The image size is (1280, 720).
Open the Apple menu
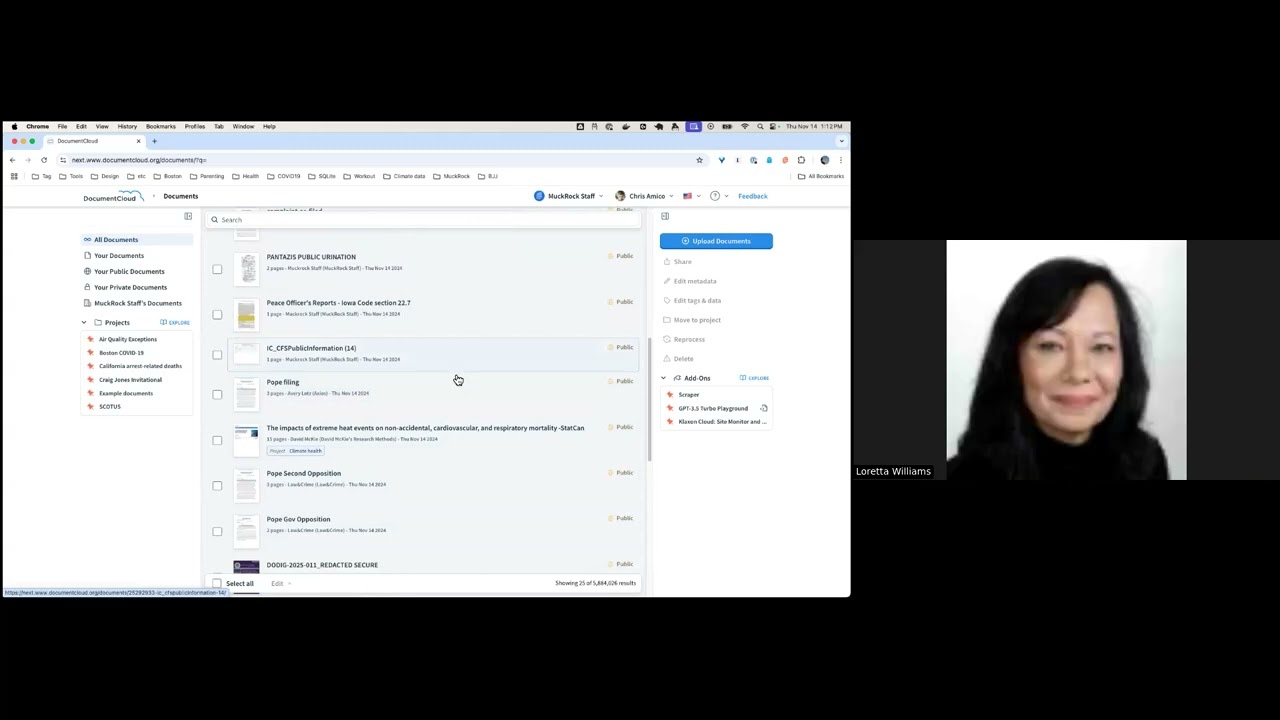point(14,127)
